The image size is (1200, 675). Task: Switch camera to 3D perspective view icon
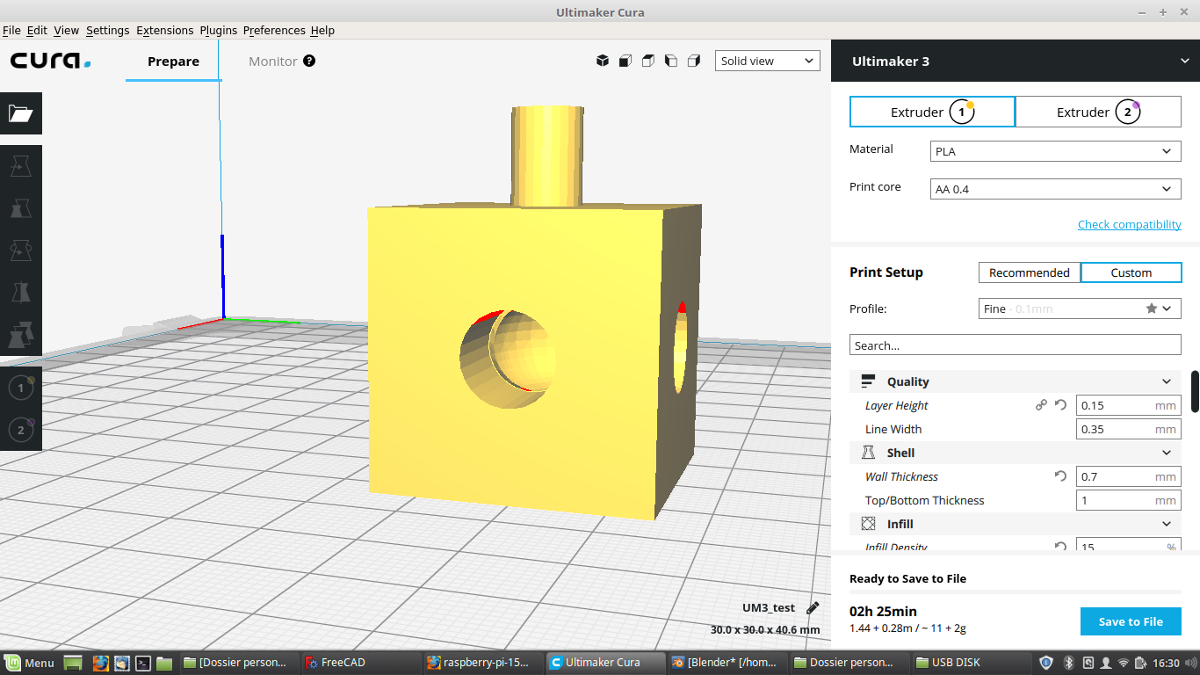(x=603, y=61)
